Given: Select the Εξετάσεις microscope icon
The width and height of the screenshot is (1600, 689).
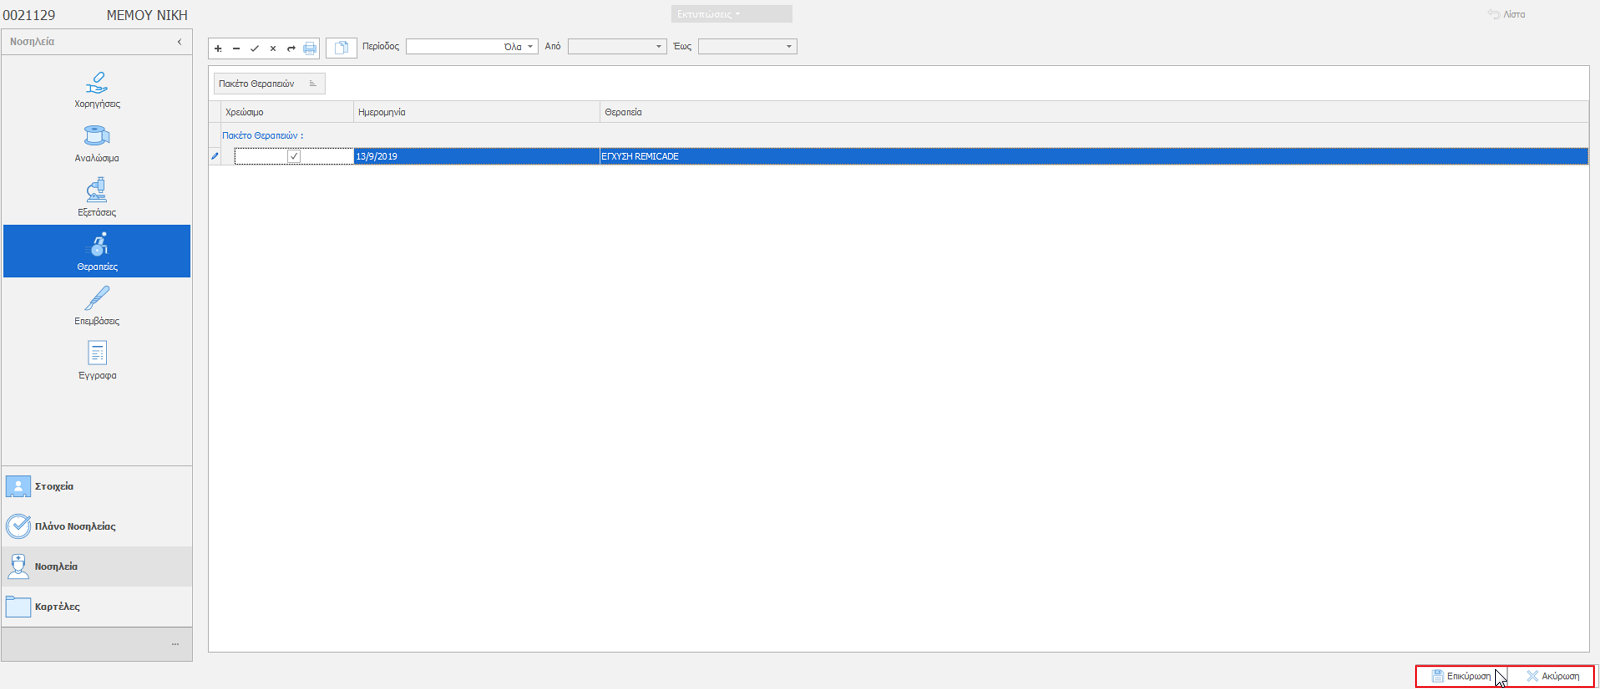Looking at the screenshot, I should [97, 191].
